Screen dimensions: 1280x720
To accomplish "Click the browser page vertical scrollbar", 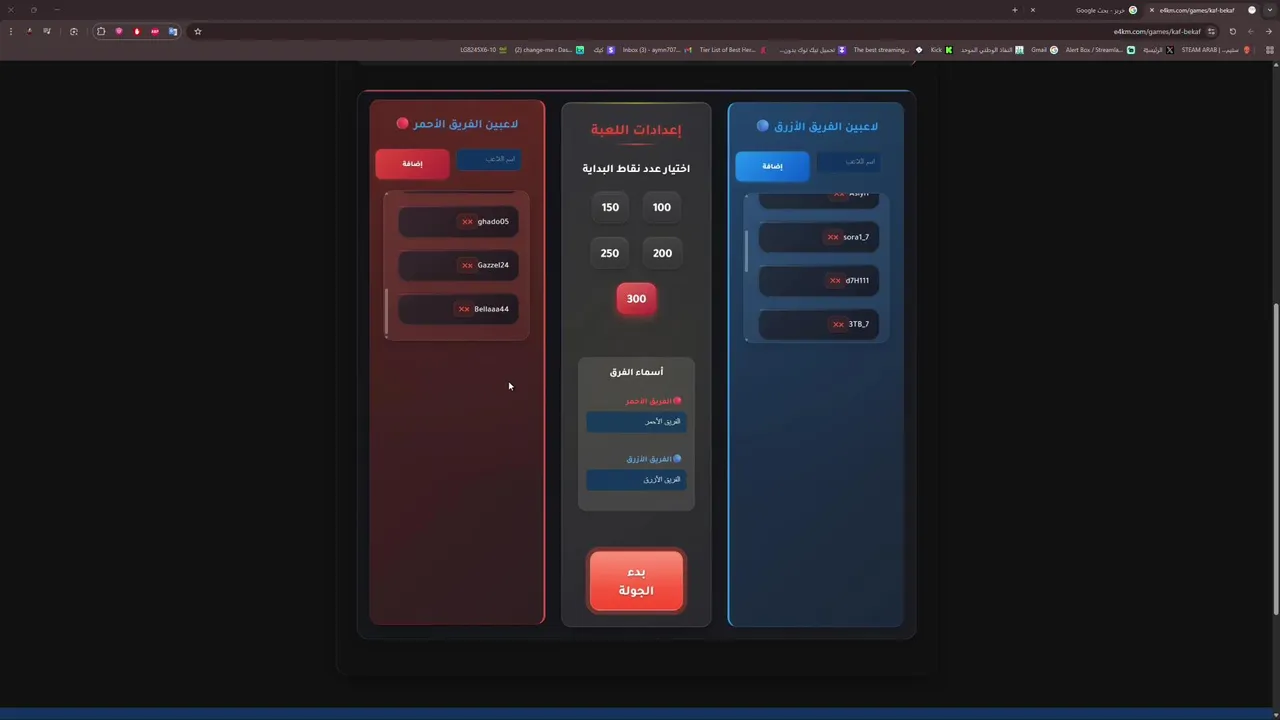I will [x=1276, y=460].
